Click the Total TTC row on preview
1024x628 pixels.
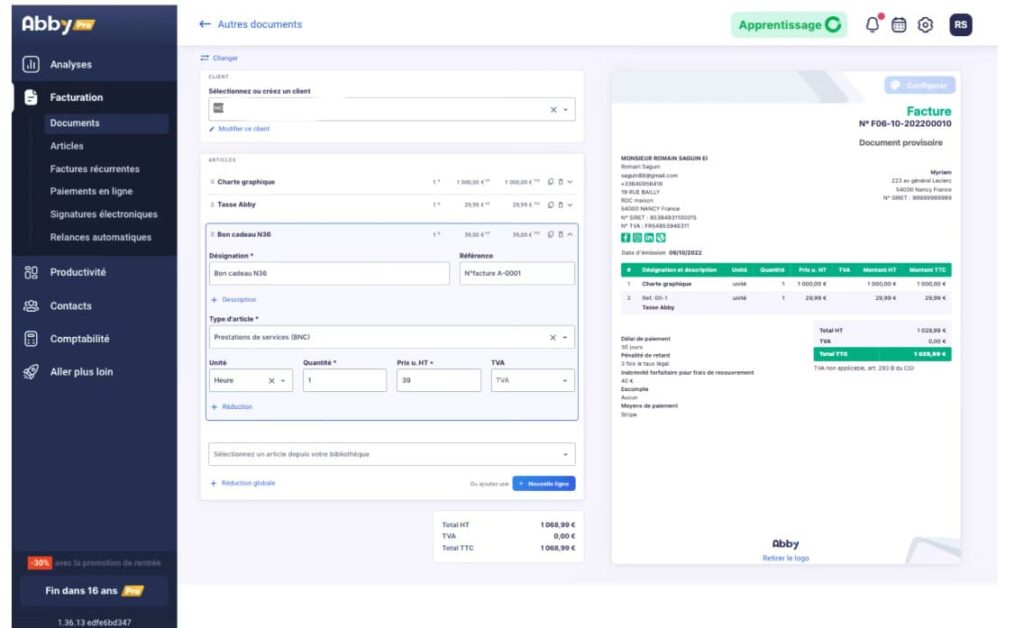click(882, 354)
